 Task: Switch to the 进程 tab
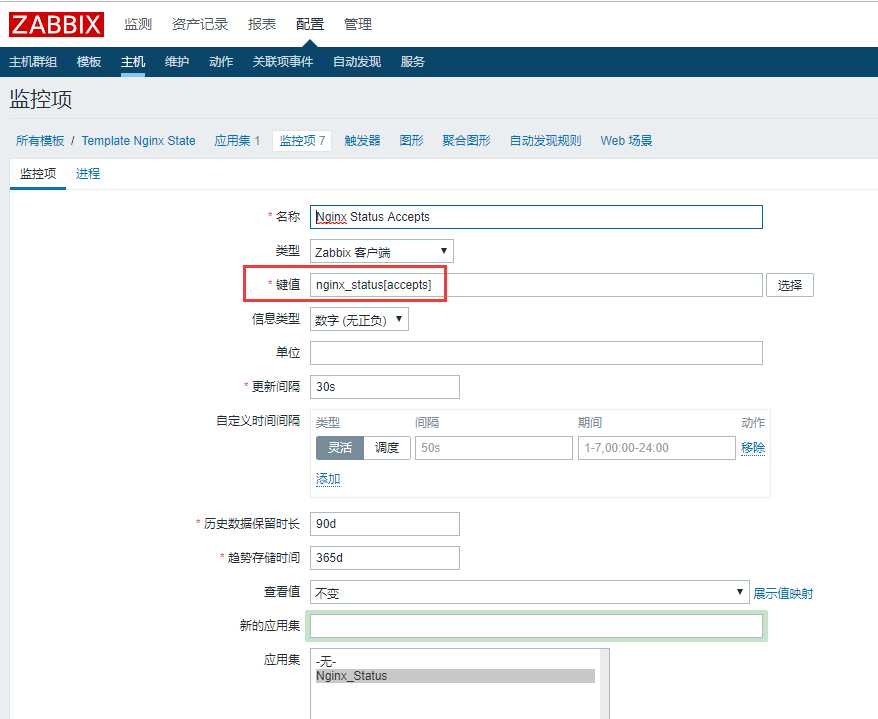click(x=88, y=174)
